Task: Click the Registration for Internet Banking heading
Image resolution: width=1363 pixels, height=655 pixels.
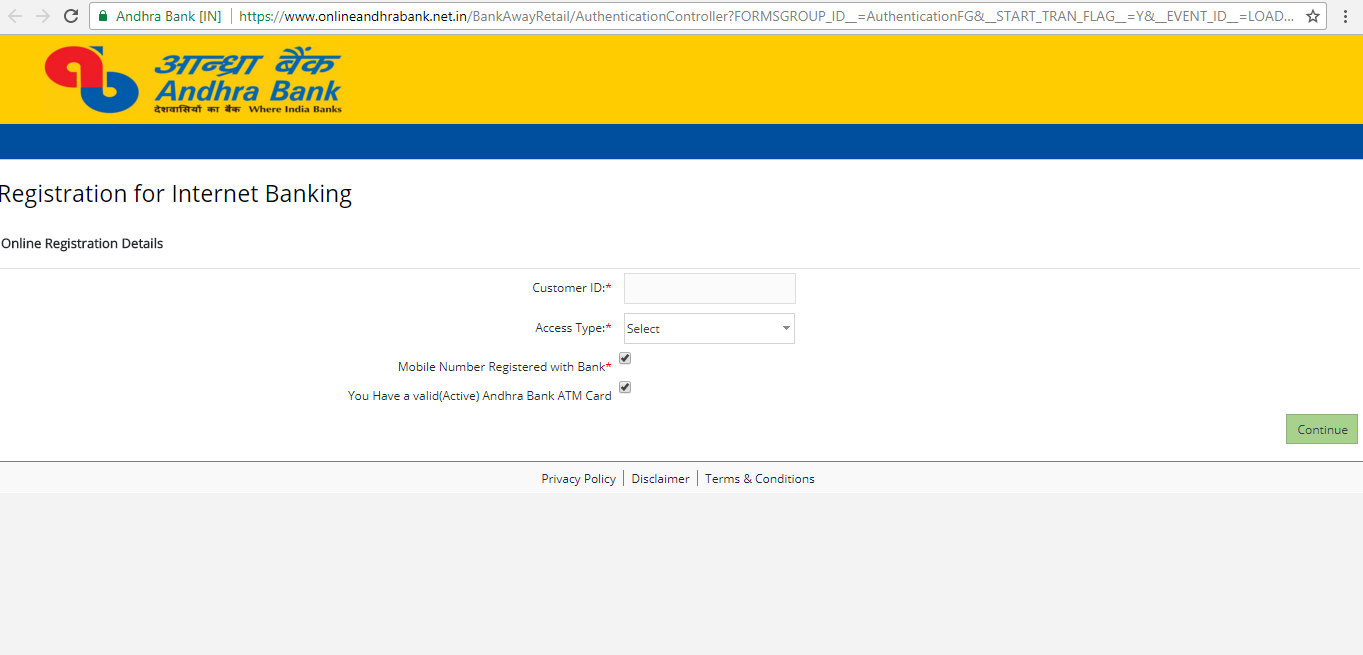Action: point(176,194)
